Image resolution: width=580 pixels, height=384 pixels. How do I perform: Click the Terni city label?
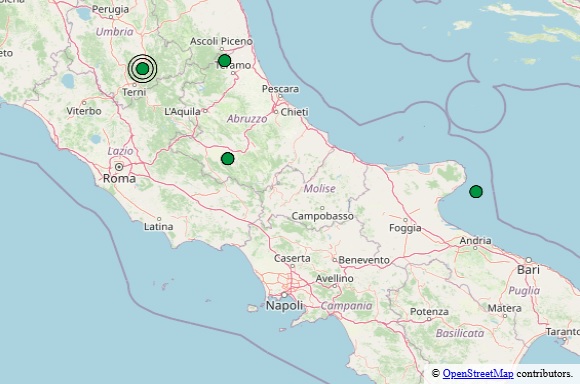pyautogui.click(x=134, y=92)
